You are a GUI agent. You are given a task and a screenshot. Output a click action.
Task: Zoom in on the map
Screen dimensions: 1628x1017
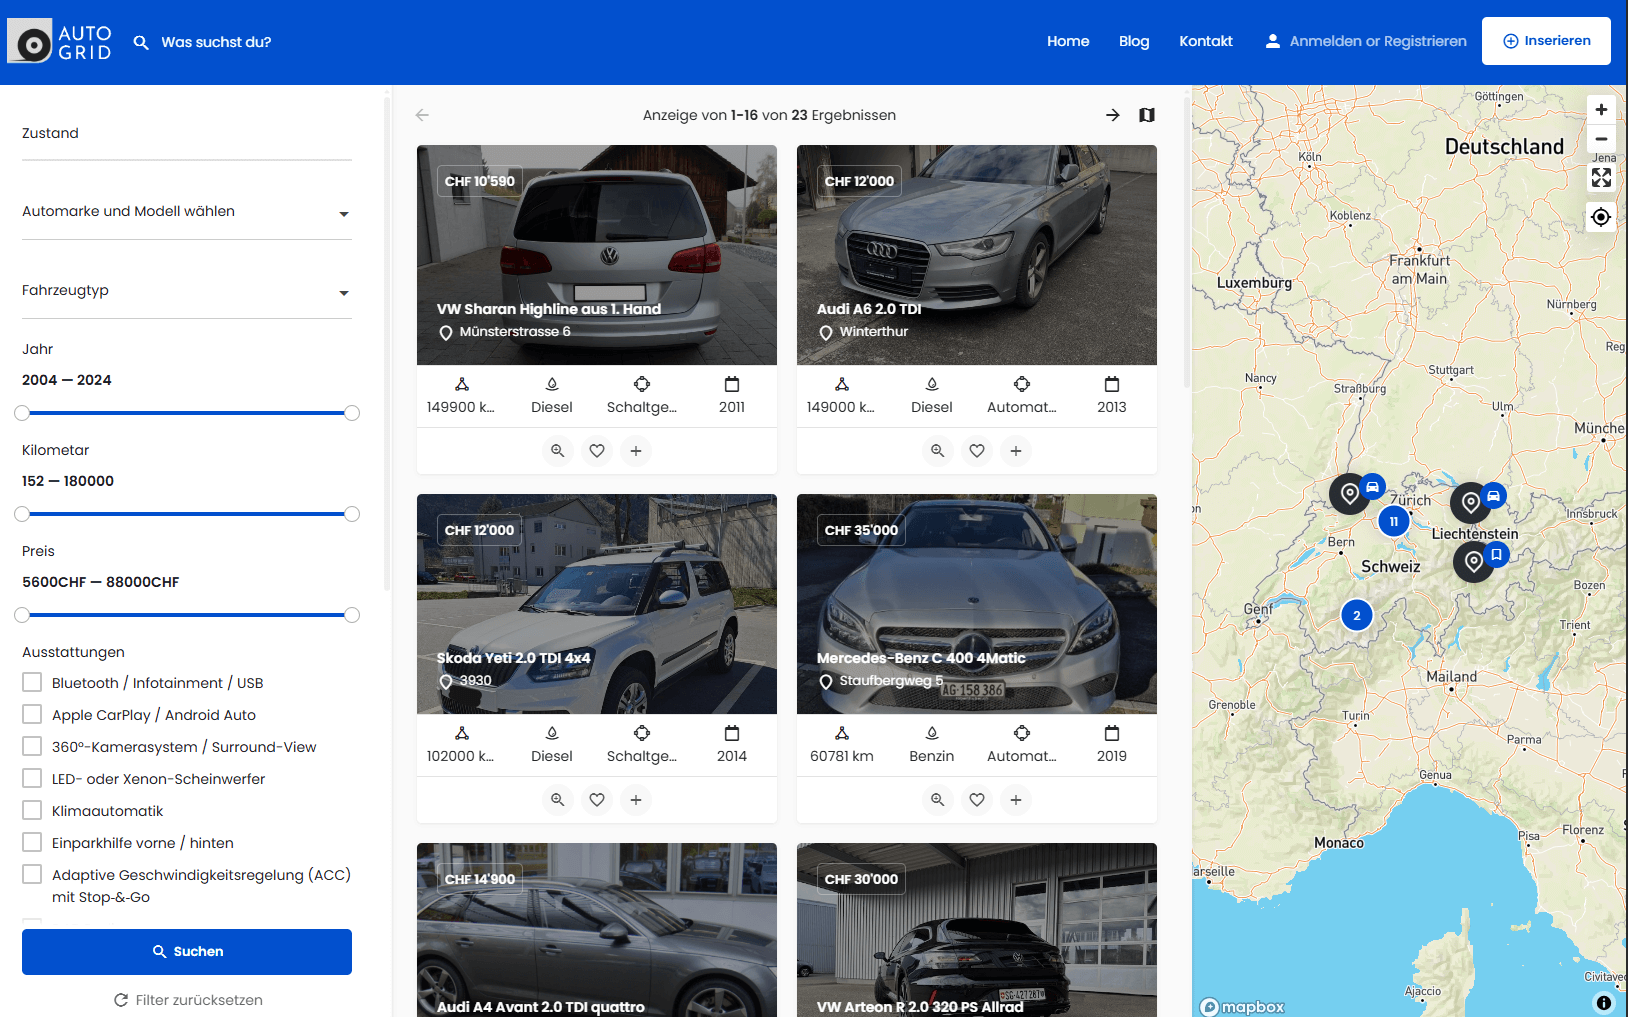point(1601,110)
